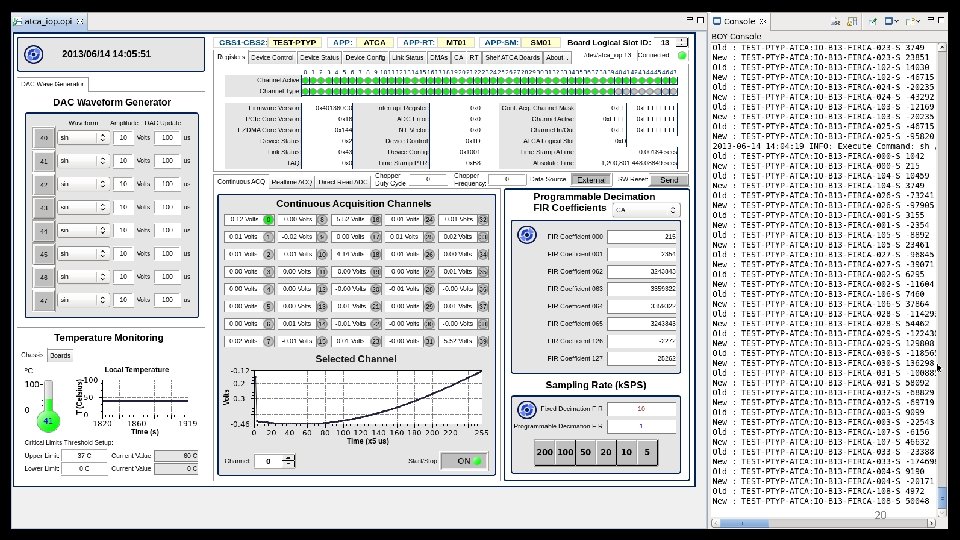Click the round icon beside Fixed Decimation
960x540 pixels.
[x=527, y=409]
